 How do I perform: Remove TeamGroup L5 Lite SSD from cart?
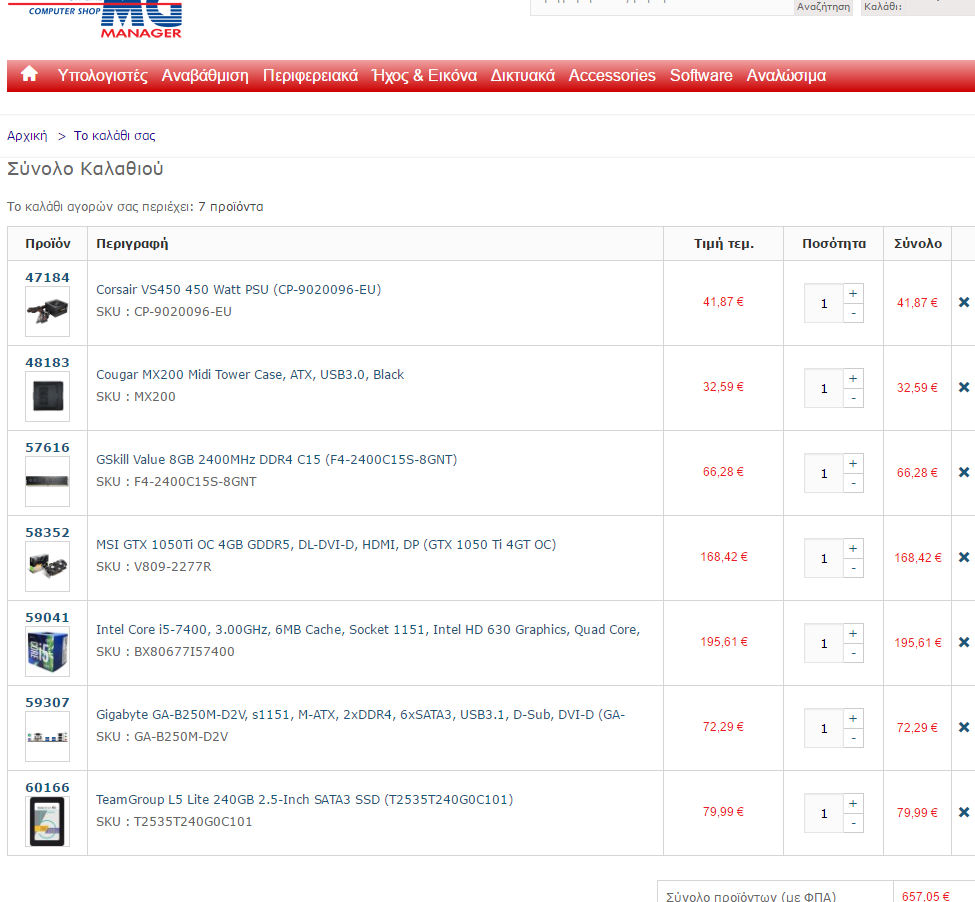coord(964,812)
